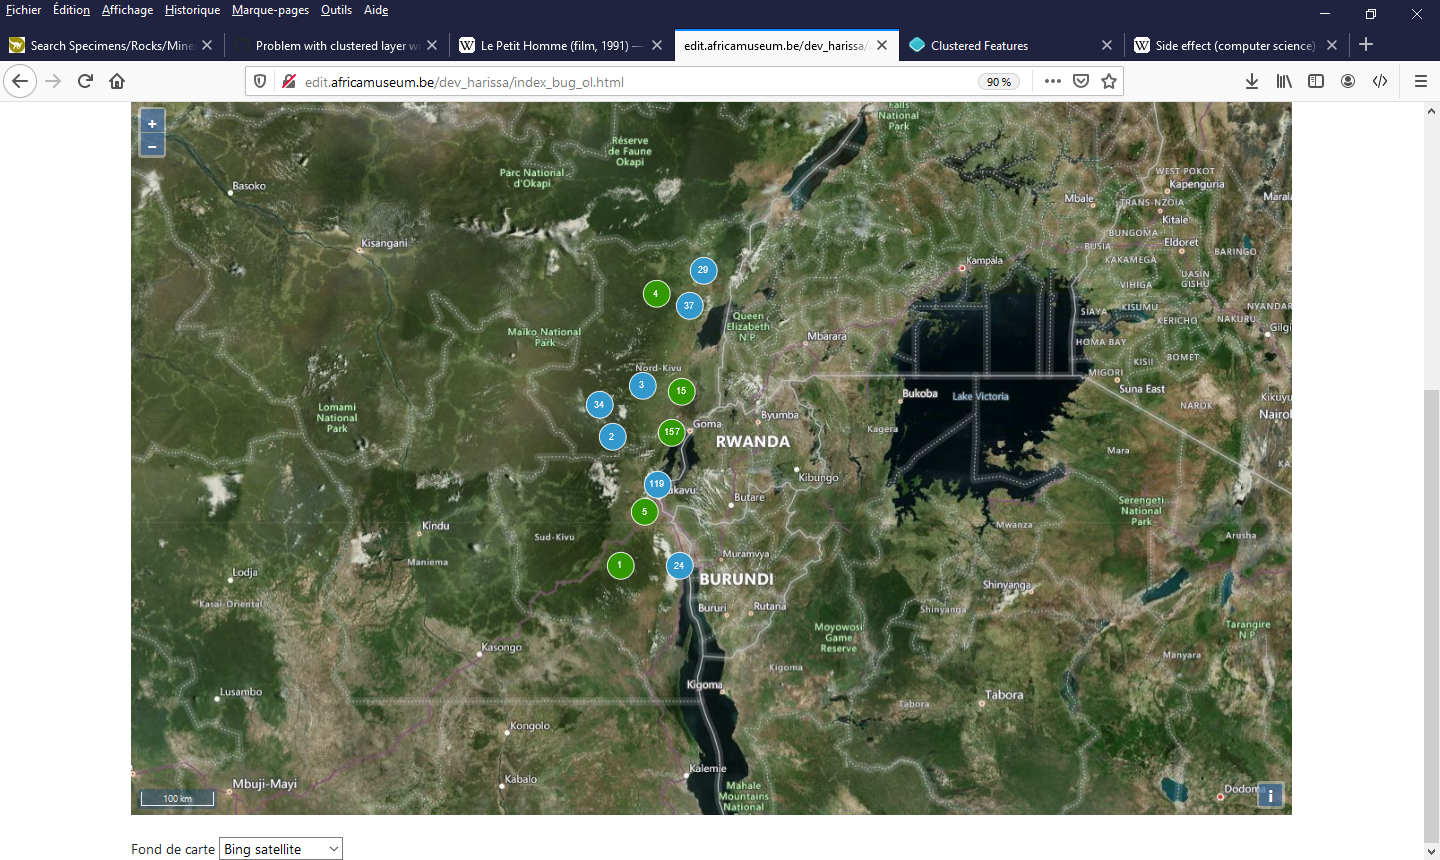Select the cluster marker labeled 29

tap(703, 270)
